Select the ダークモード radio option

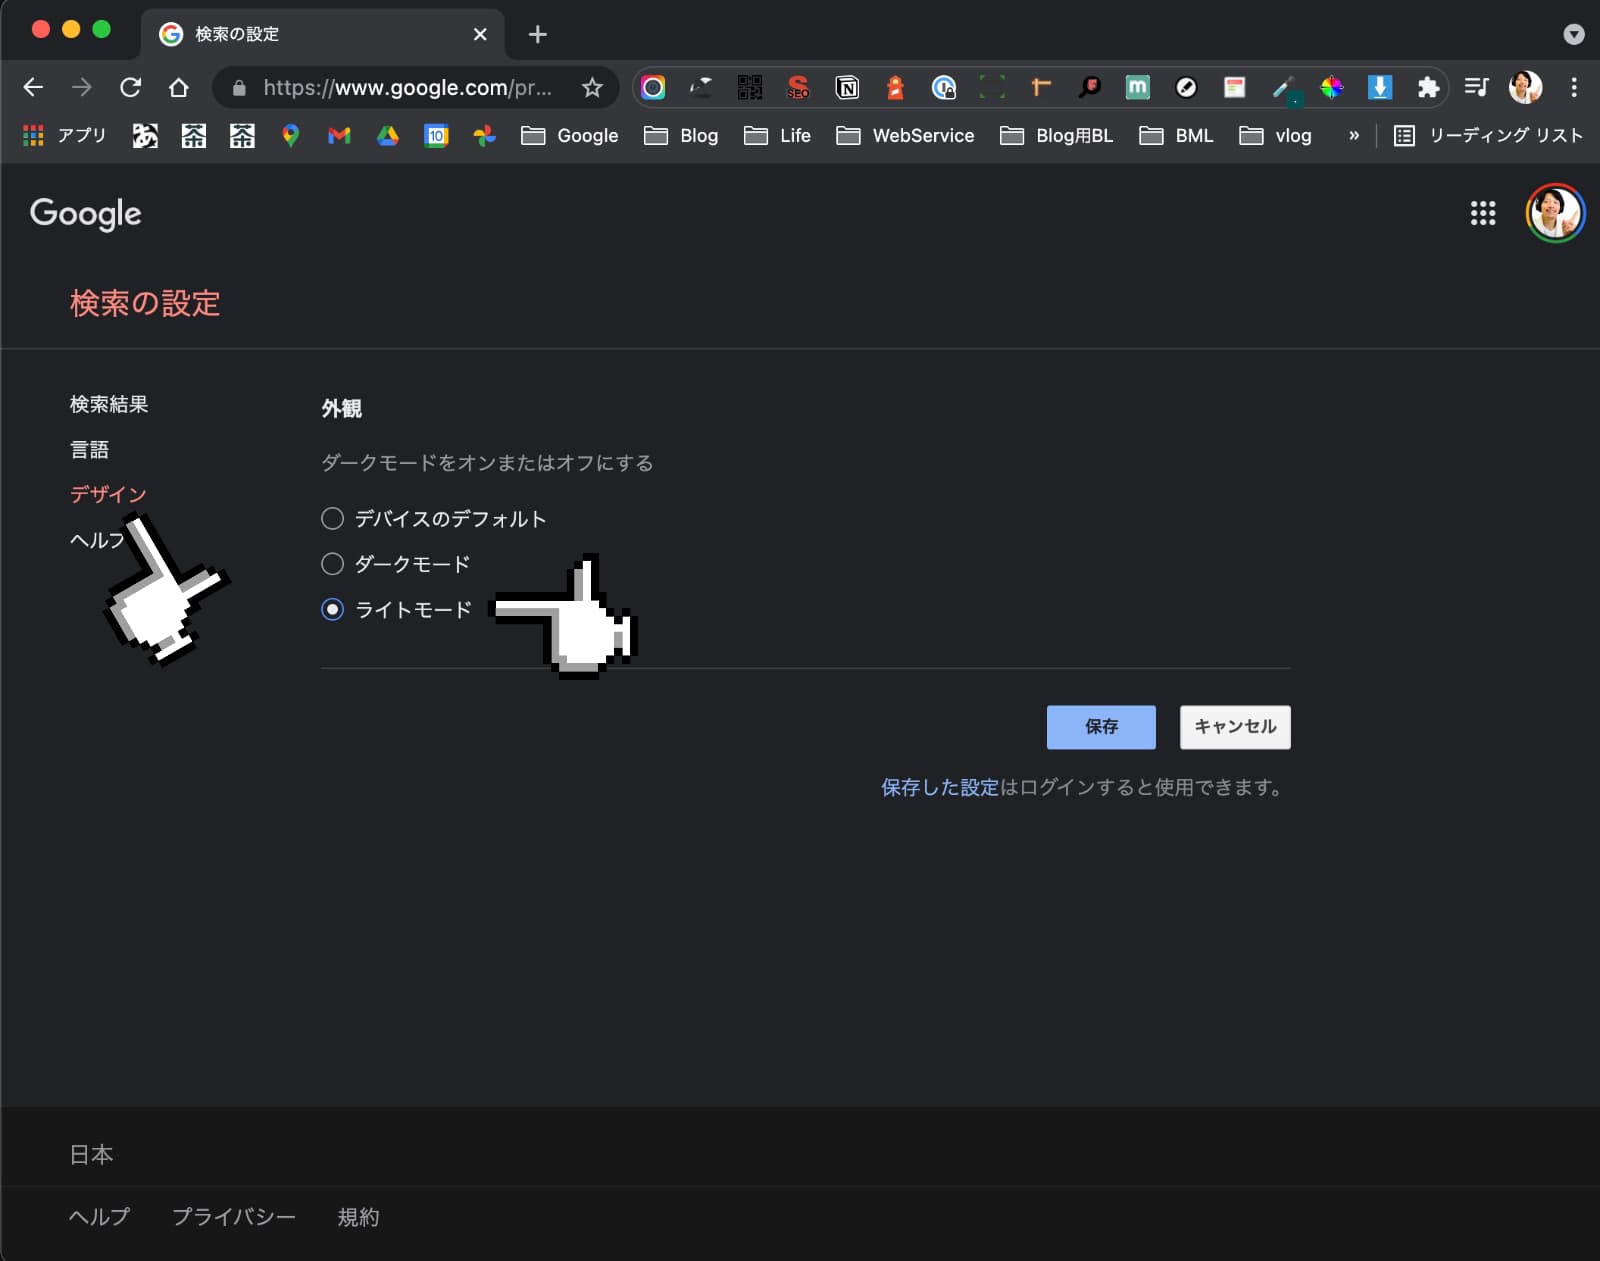(x=332, y=564)
